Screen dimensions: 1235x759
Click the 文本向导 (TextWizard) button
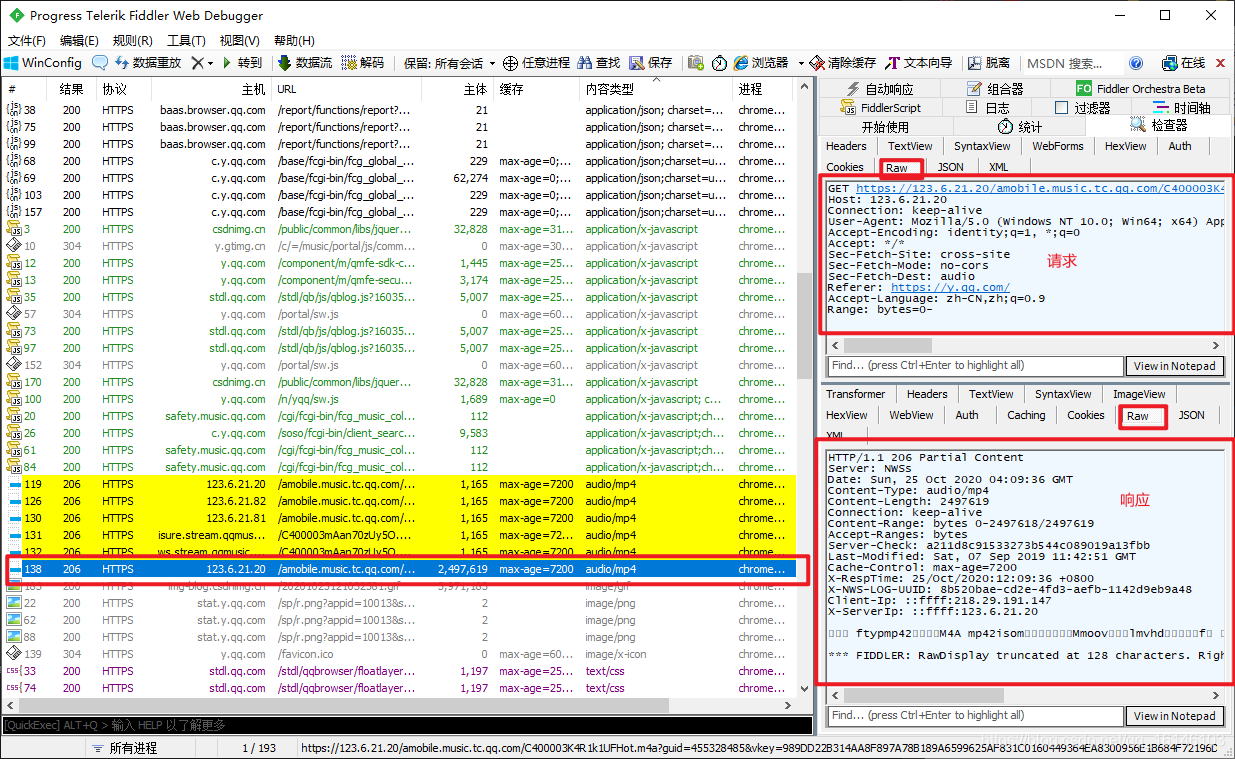pyautogui.click(x=918, y=62)
